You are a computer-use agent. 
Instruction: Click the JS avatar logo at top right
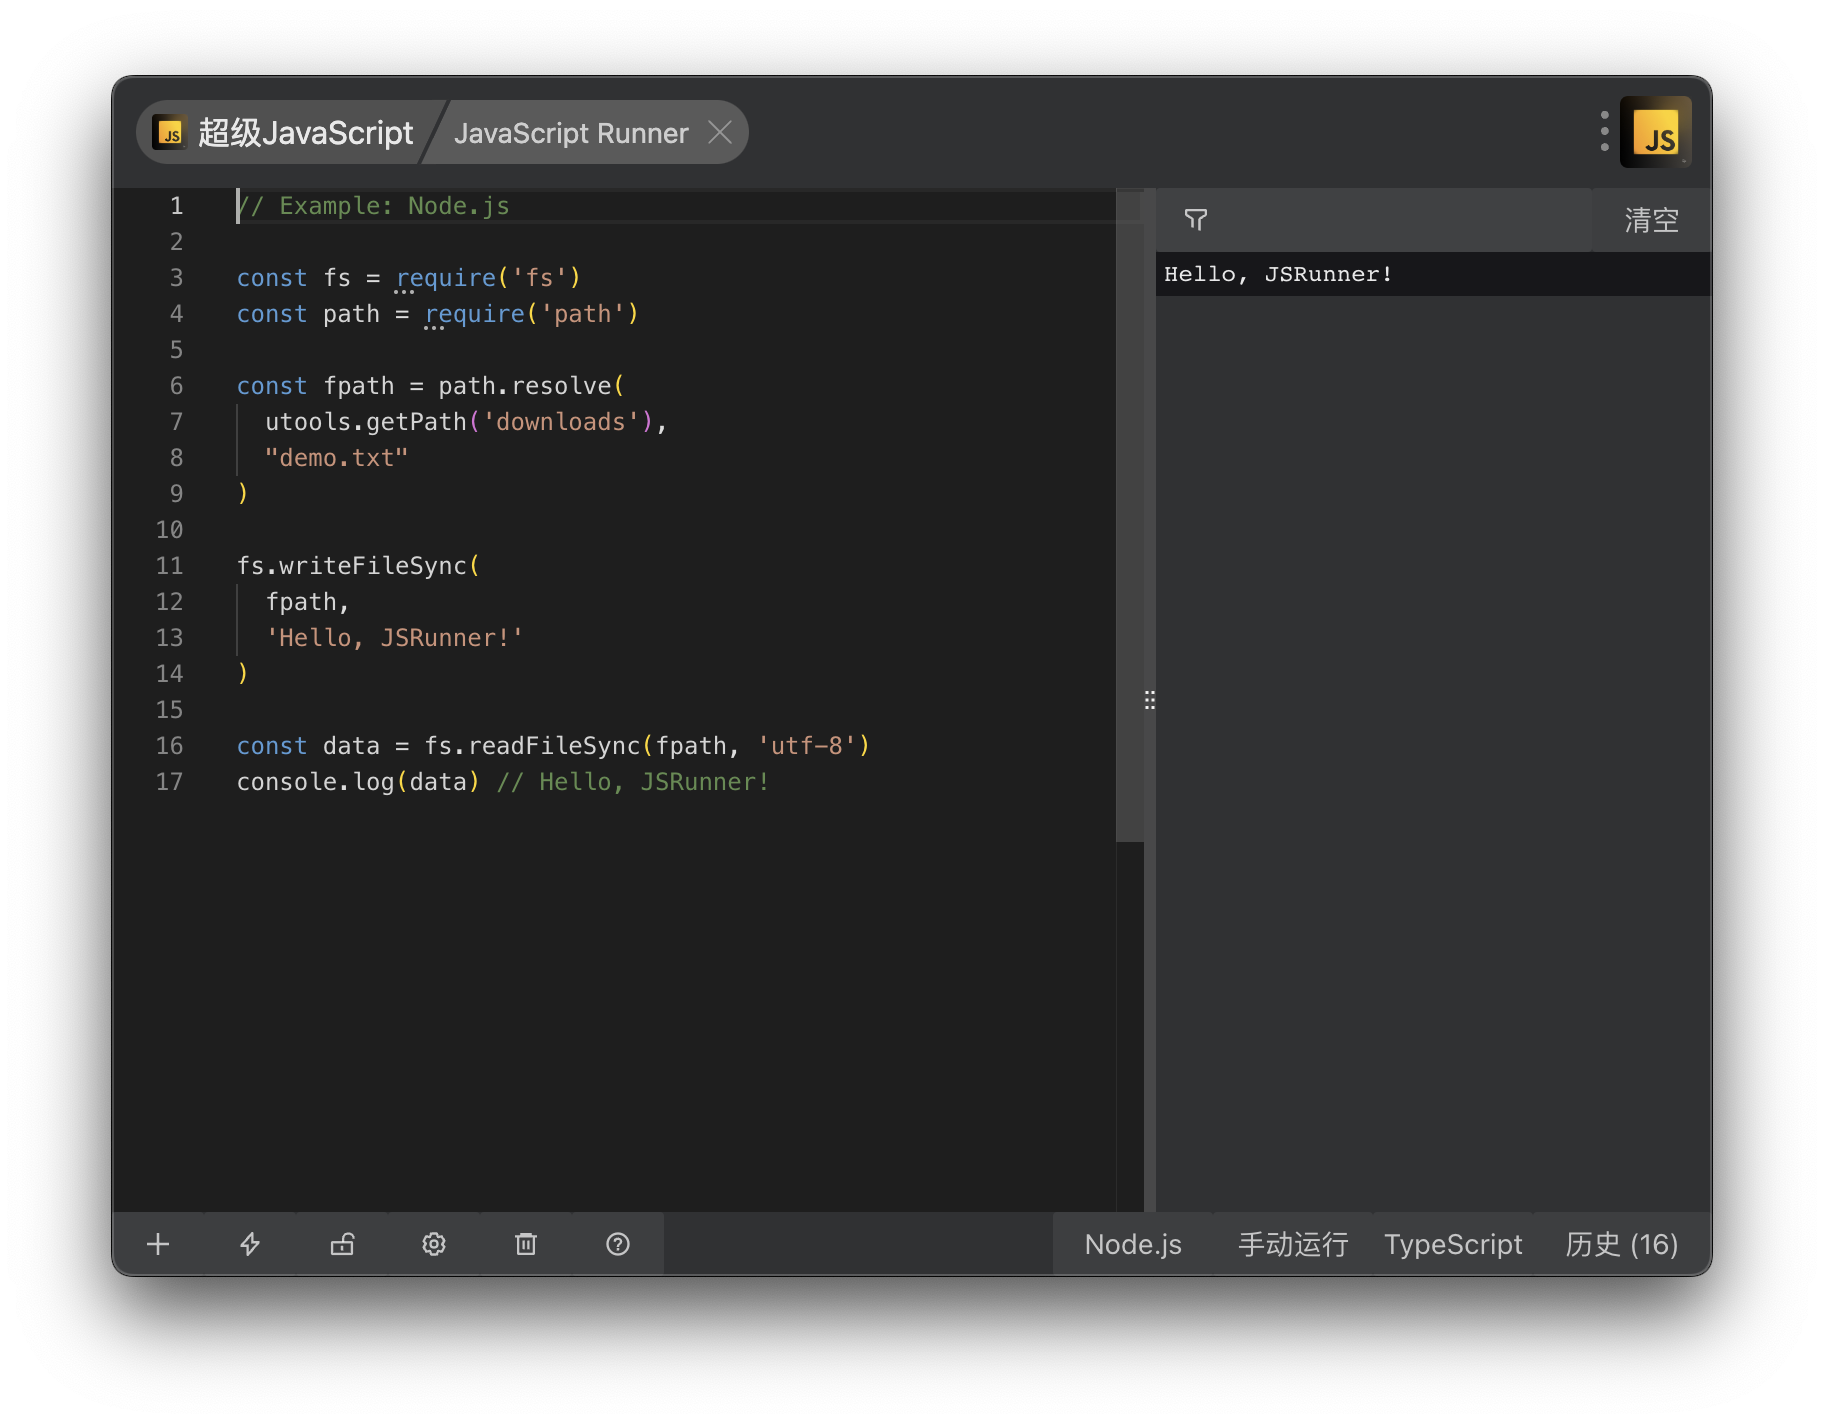coord(1656,131)
